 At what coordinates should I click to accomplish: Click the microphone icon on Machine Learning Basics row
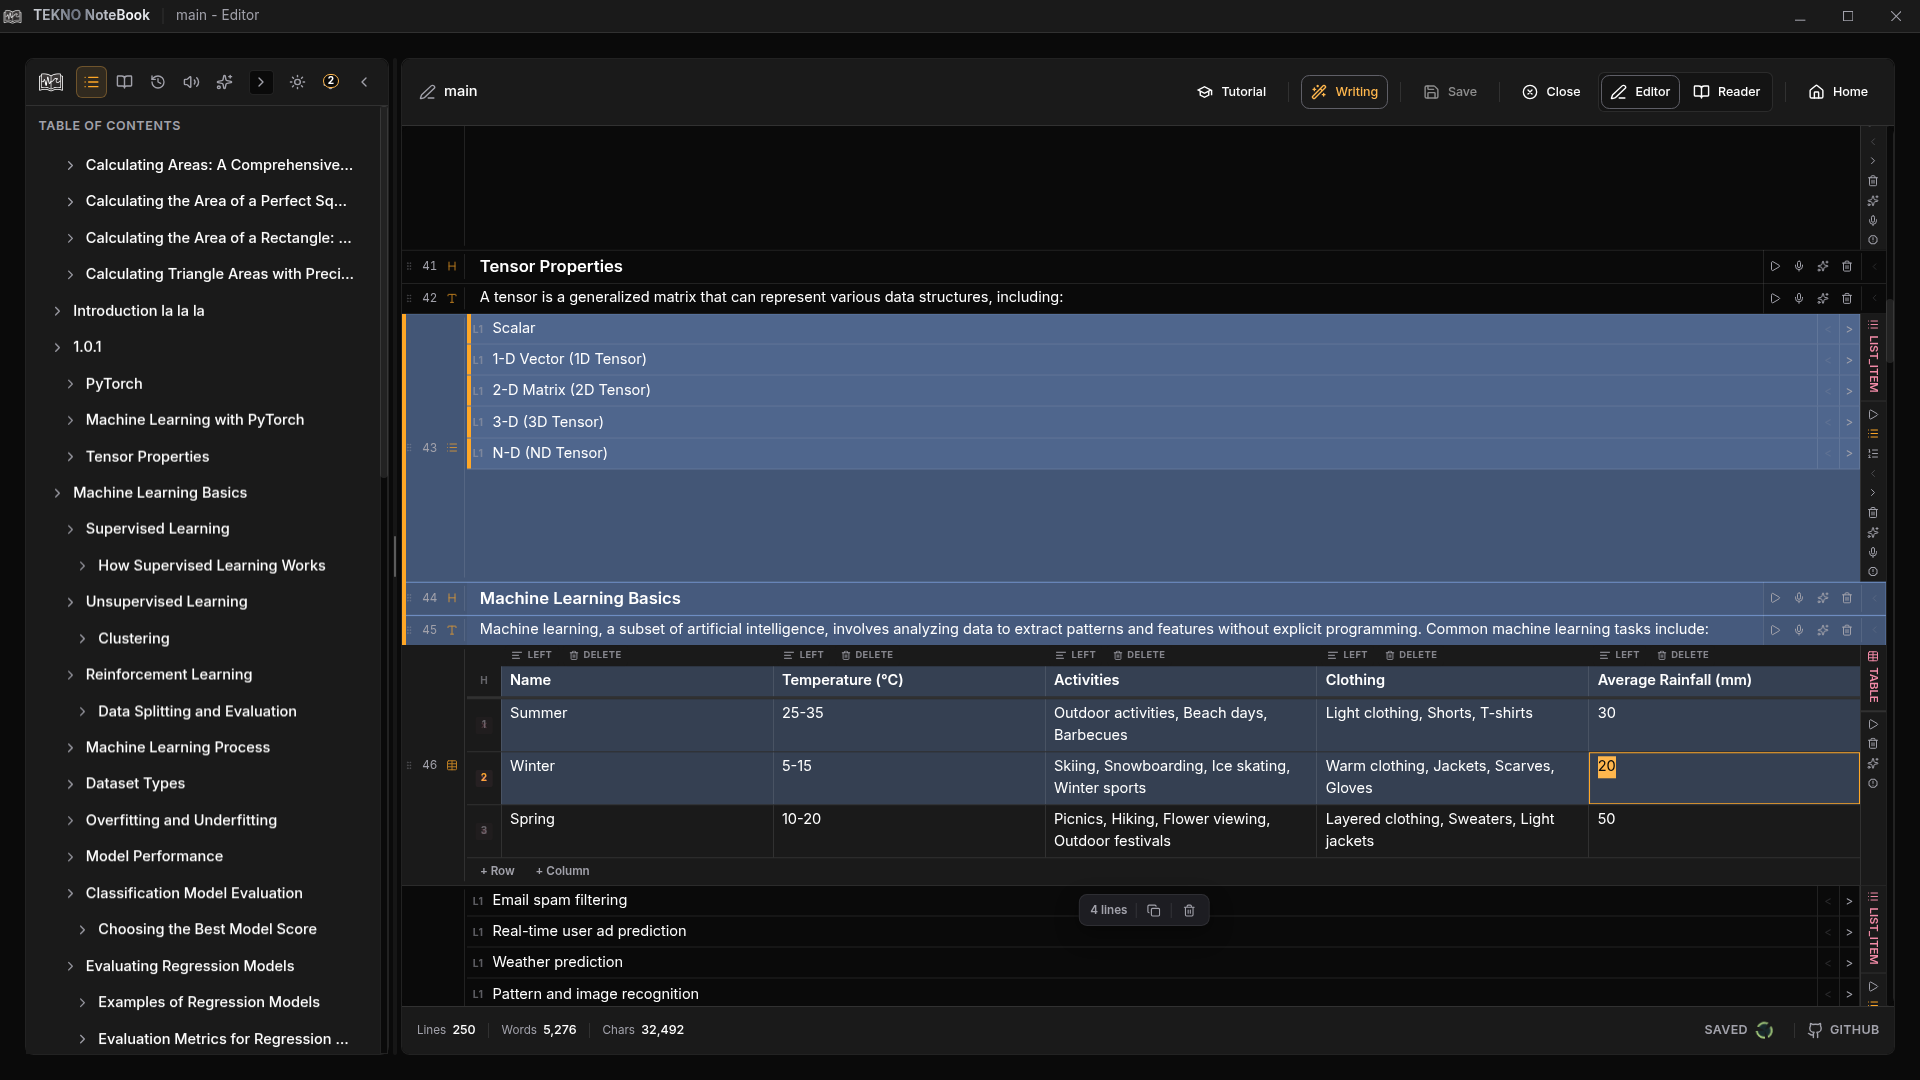(x=1799, y=598)
